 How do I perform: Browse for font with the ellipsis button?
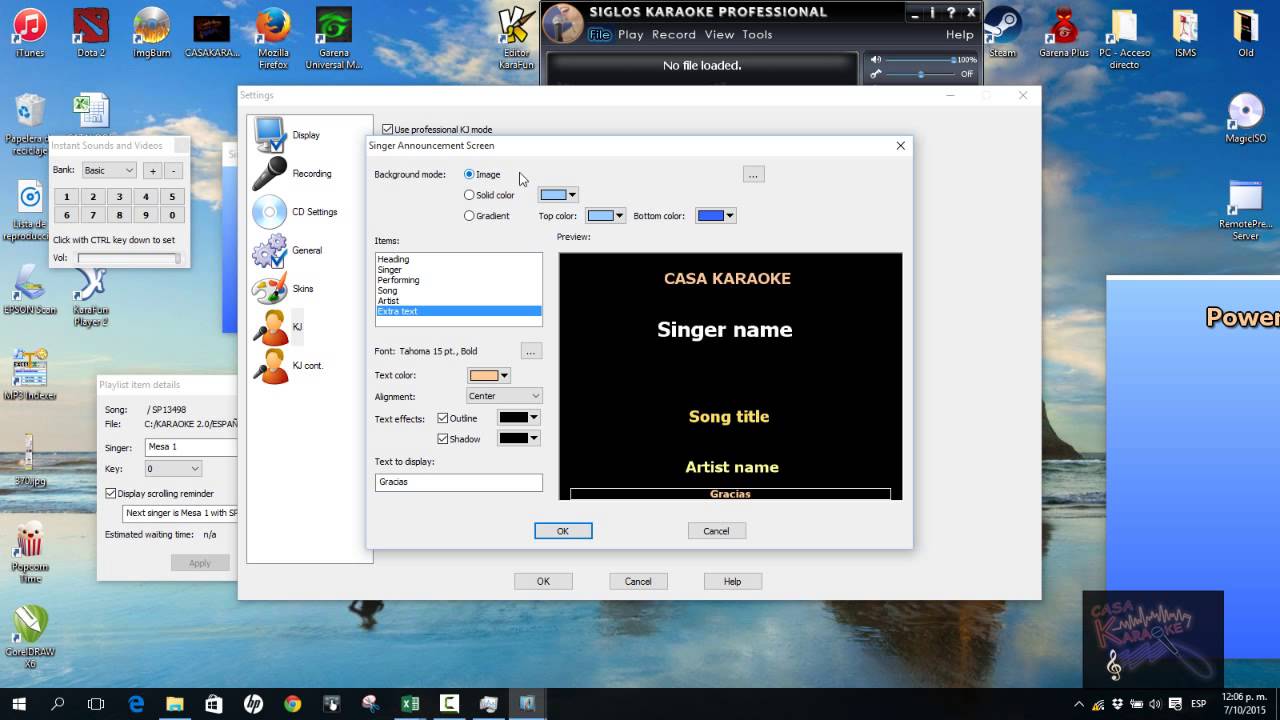point(531,351)
